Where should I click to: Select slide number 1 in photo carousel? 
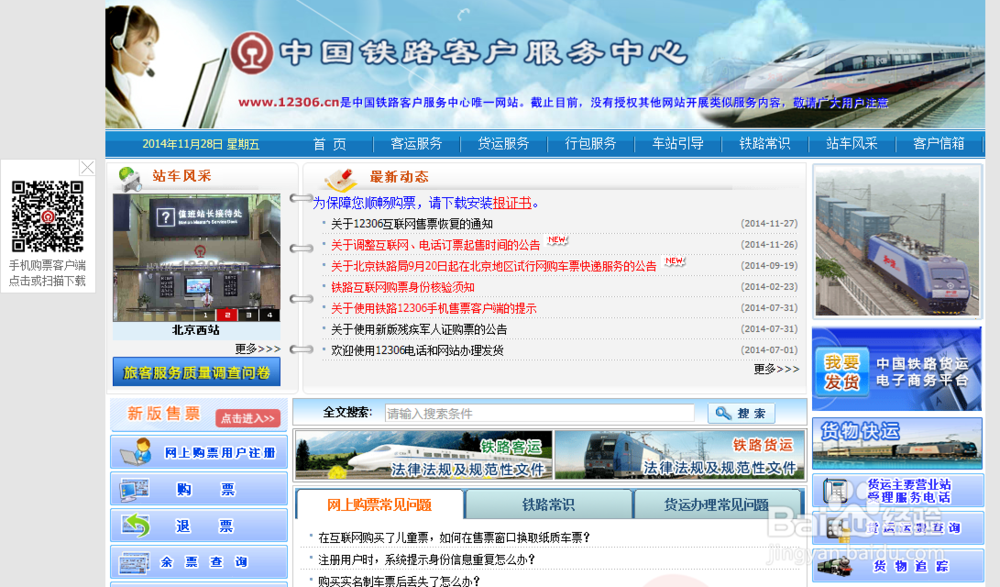[205, 315]
